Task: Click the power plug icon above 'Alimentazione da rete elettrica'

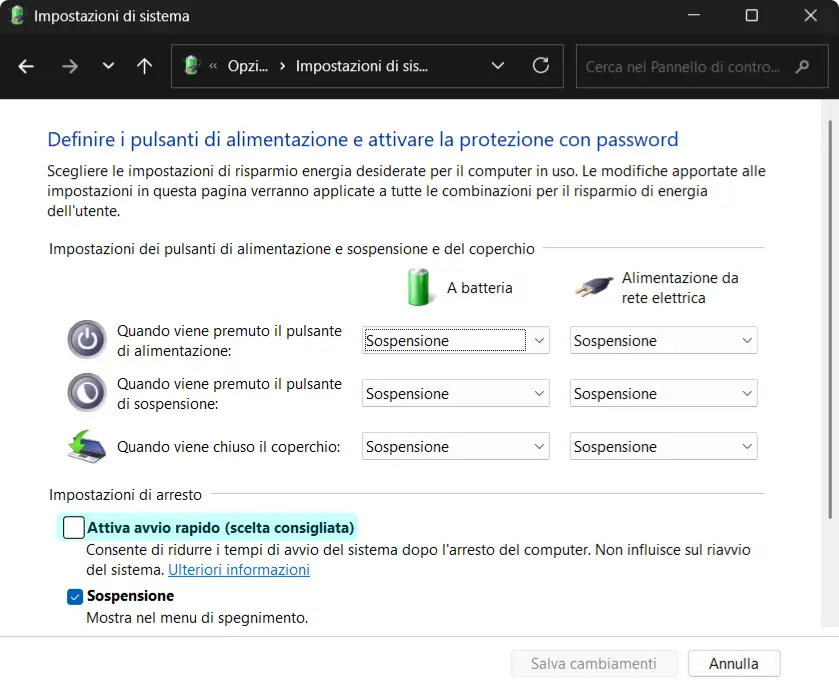Action: 595,285
